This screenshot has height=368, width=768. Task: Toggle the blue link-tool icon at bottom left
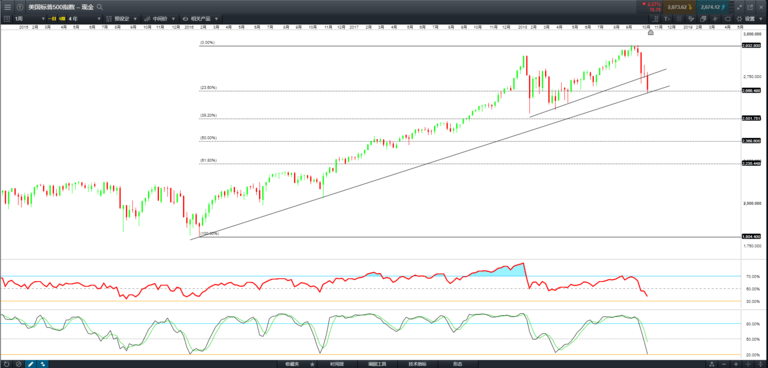click(43, 364)
